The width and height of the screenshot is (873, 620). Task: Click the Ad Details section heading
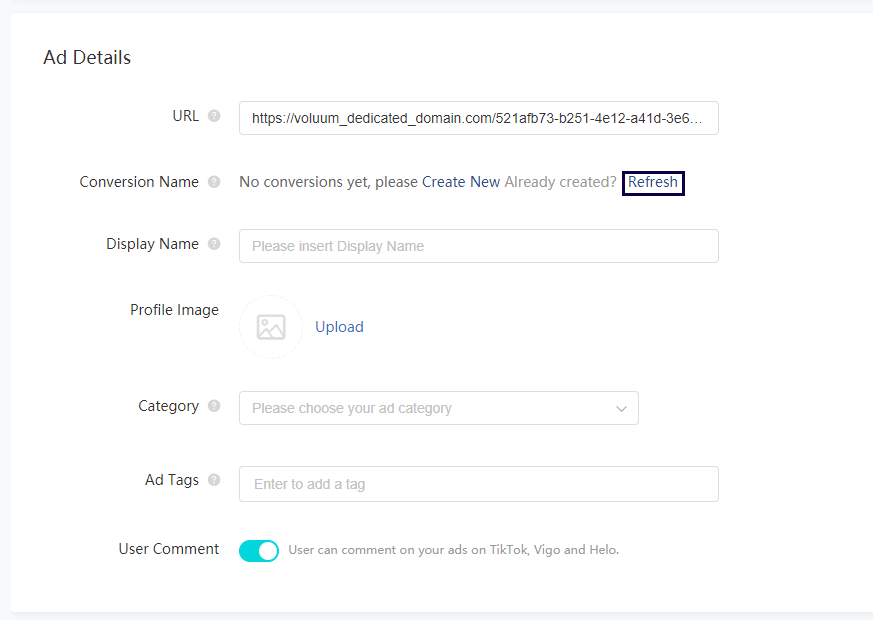(87, 58)
